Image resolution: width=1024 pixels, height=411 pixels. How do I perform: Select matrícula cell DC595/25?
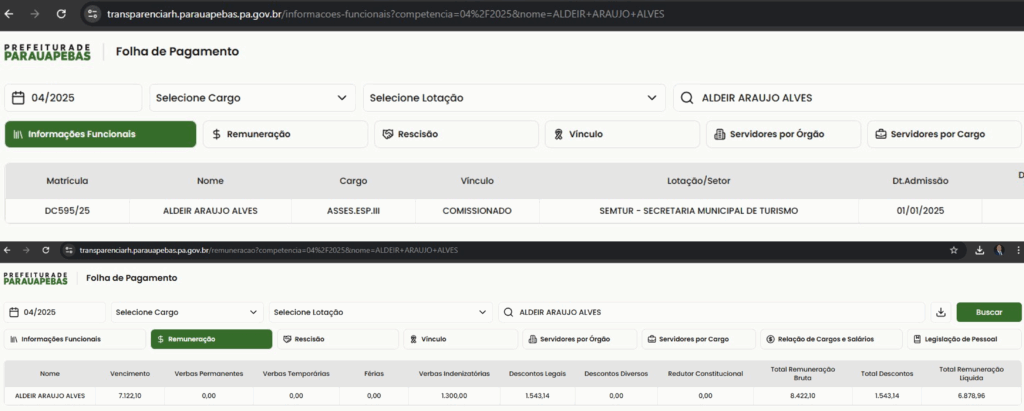coord(67,211)
